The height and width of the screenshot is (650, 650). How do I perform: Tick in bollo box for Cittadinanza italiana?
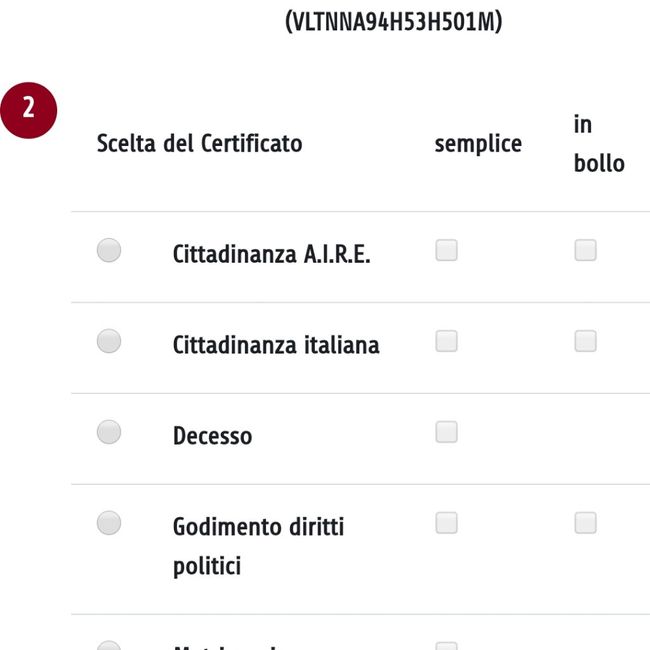[585, 342]
